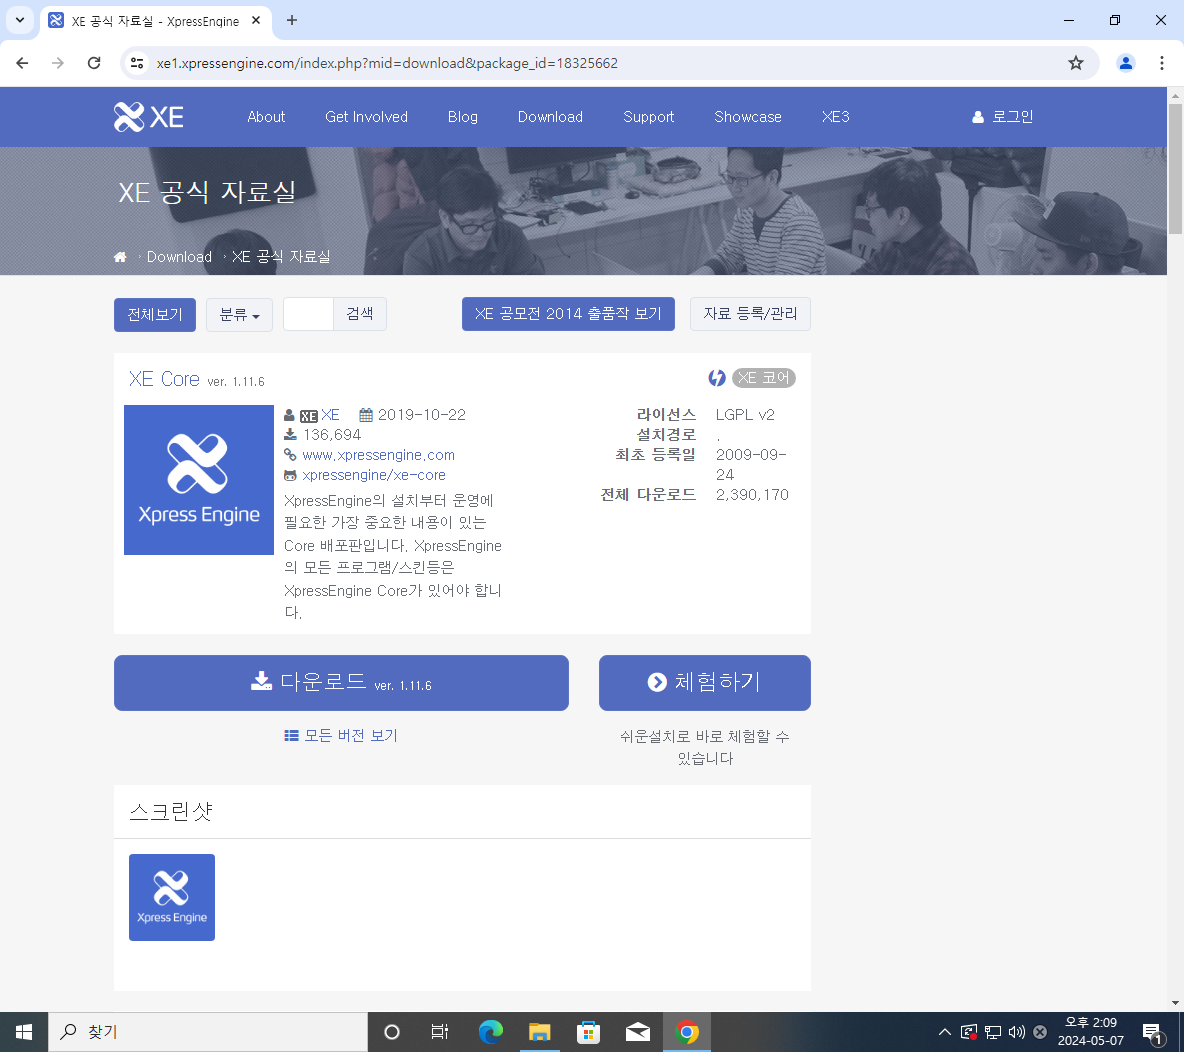The width and height of the screenshot is (1184, 1052).
Task: Open Cortana circle icon in taskbar
Action: [391, 1032]
